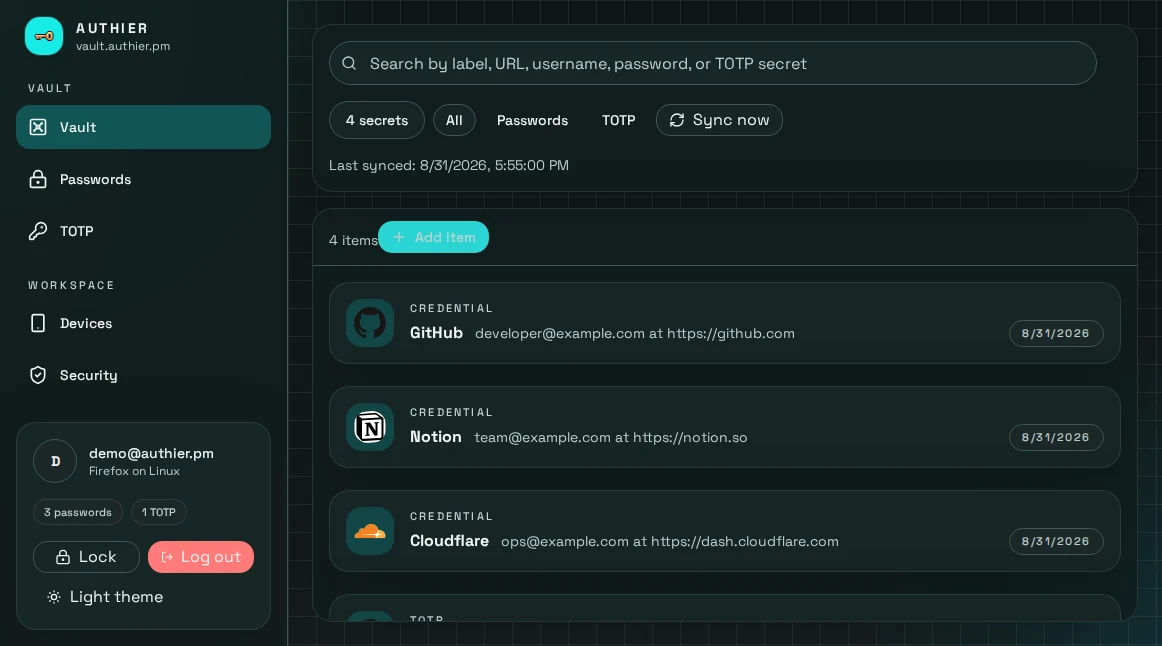Viewport: 1162px width, 646px height.
Task: Click ops@example.com at https://dash.cloudflare.com text
Action: (x=670, y=541)
